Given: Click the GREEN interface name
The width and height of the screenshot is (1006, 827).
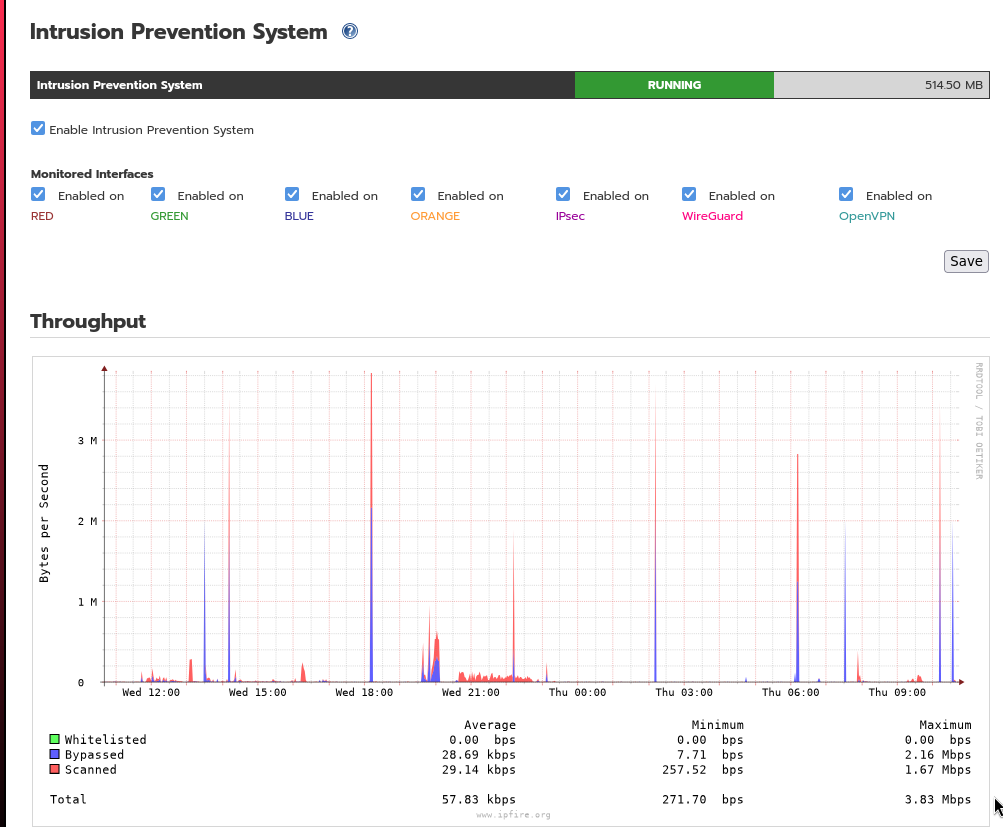Looking at the screenshot, I should coord(169,216).
